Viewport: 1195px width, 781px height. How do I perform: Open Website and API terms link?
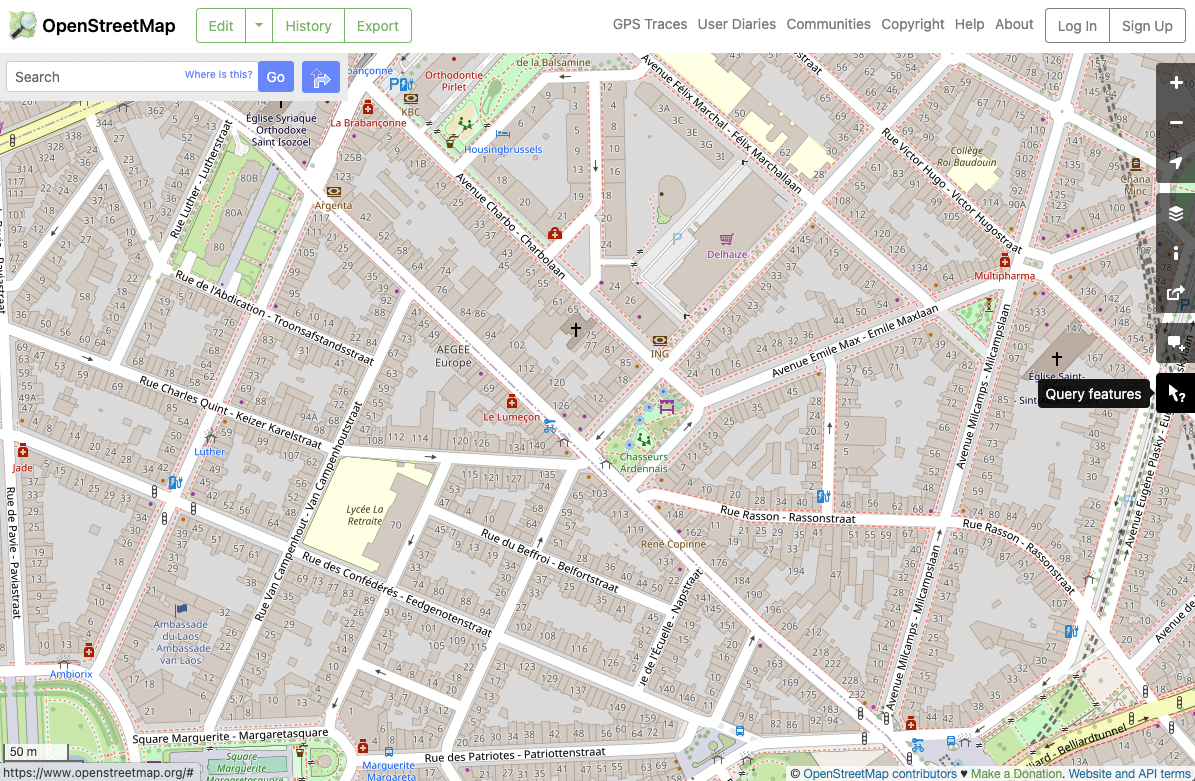pyautogui.click(x=1129, y=773)
